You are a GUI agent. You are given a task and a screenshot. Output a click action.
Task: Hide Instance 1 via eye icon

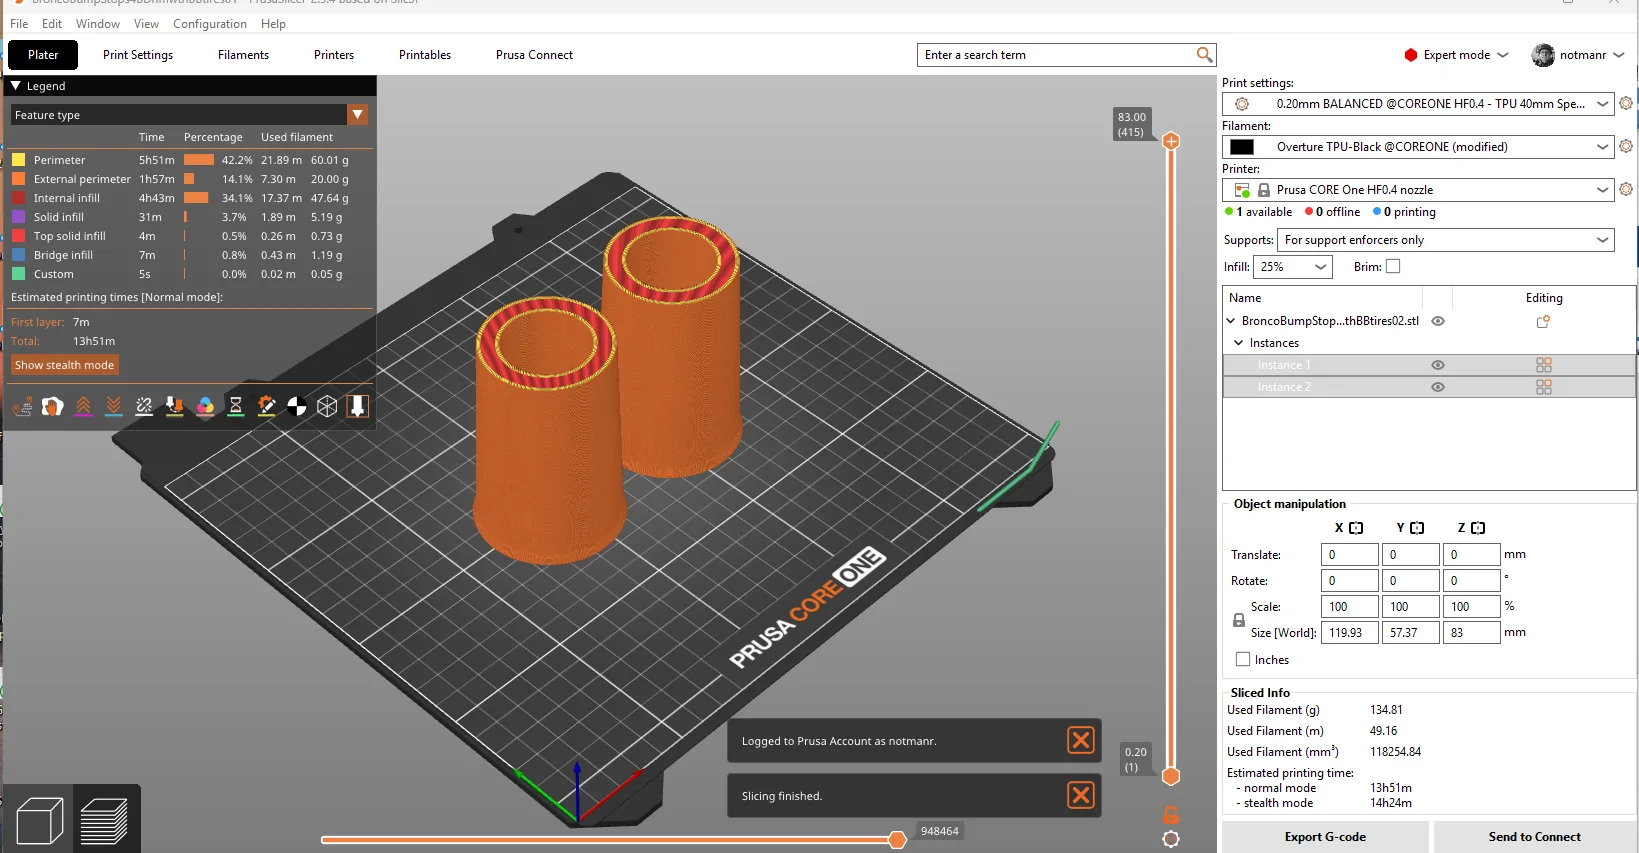point(1438,365)
